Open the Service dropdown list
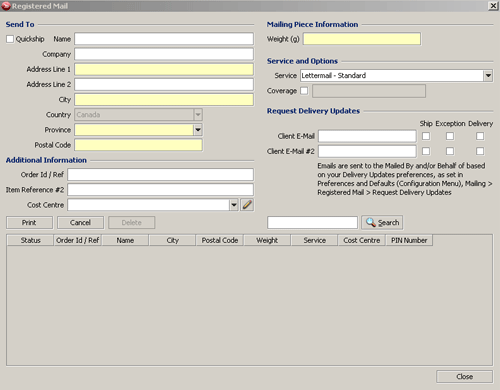The width and height of the screenshot is (500, 390). [x=488, y=76]
